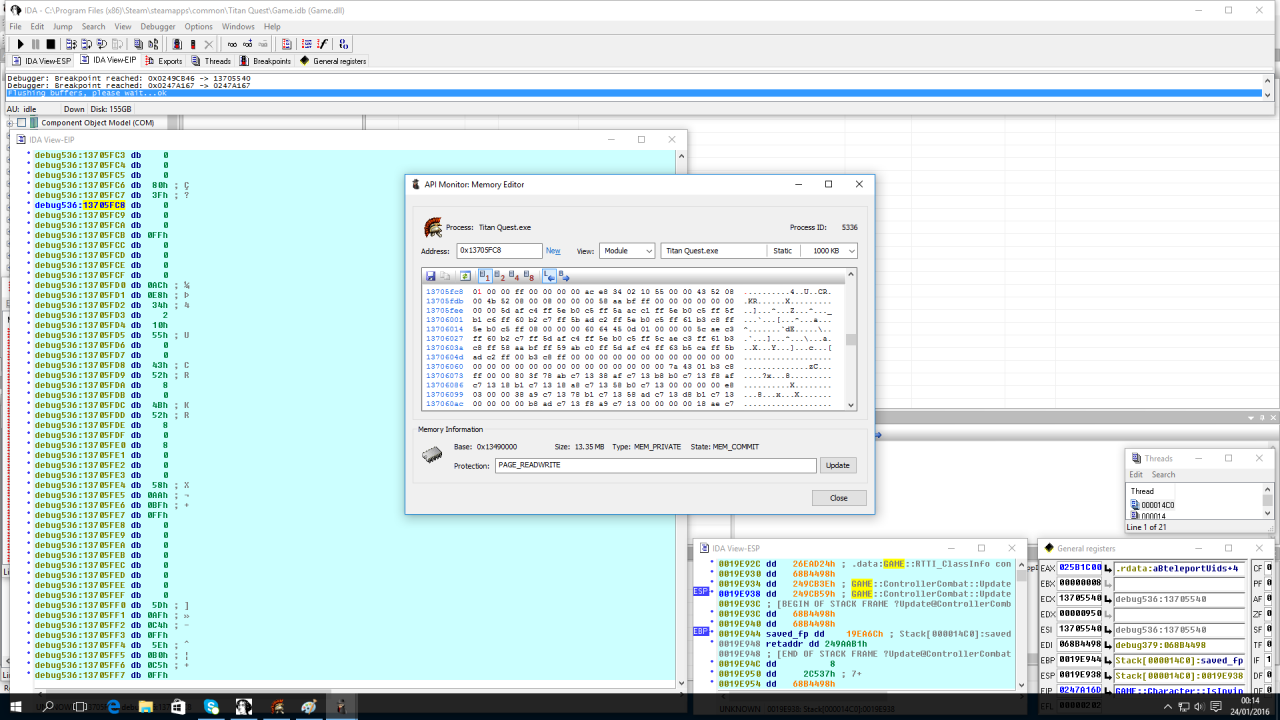
Task: Click the IDA View-ESP vertical scrollbar
Action: click(x=1022, y=625)
